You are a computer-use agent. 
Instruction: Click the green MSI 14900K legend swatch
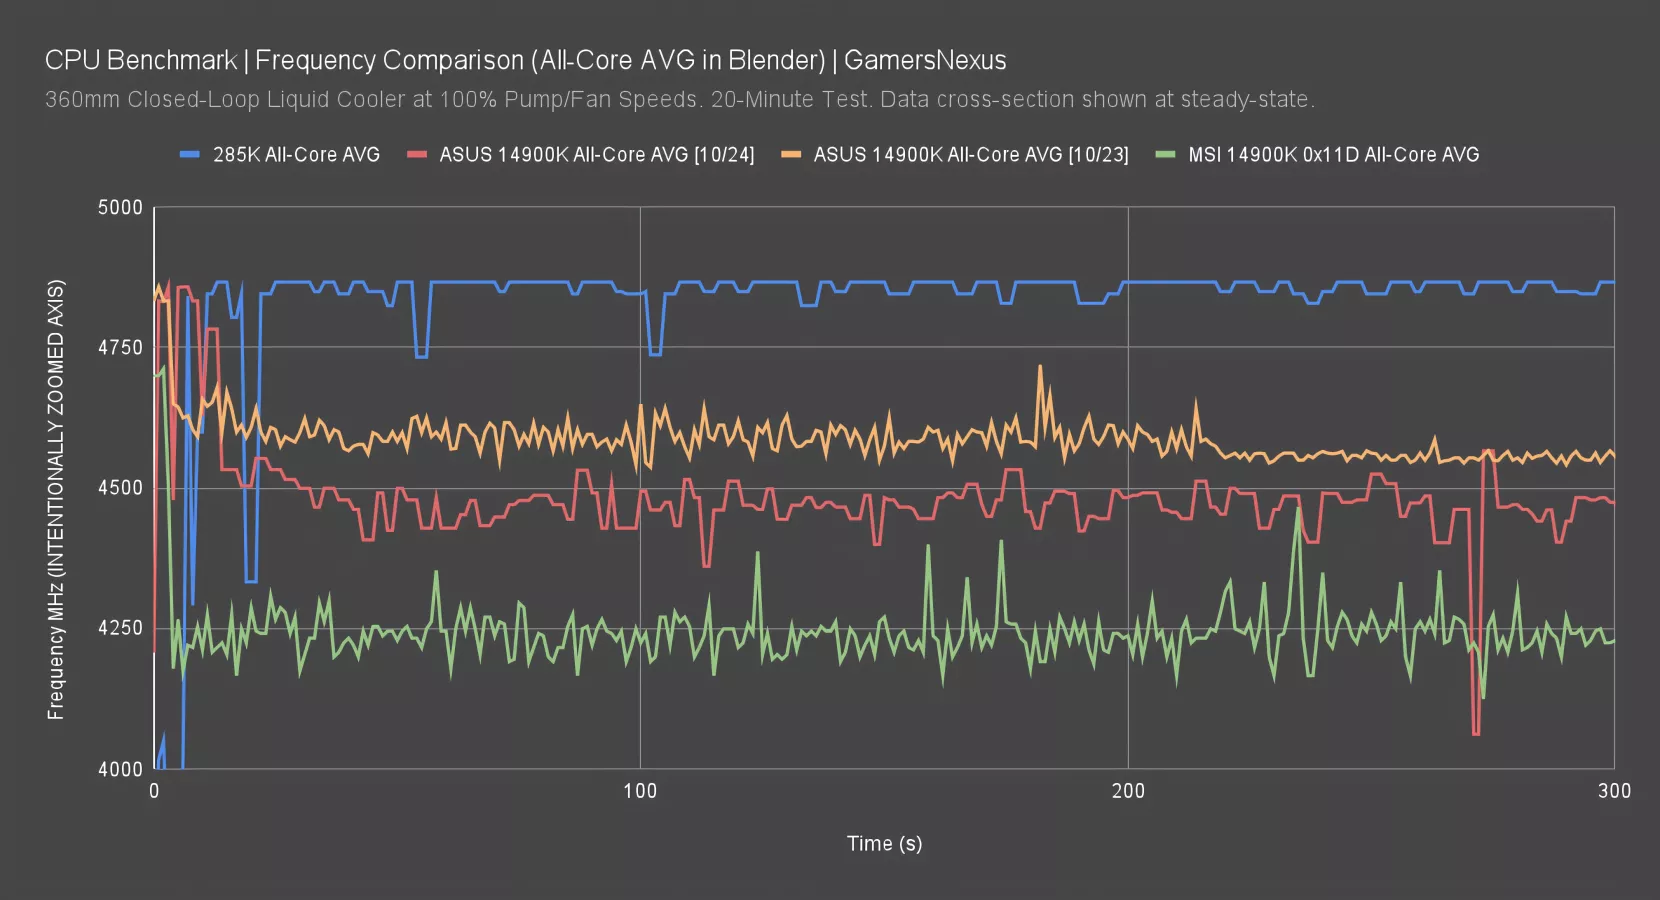pyautogui.click(x=1165, y=155)
